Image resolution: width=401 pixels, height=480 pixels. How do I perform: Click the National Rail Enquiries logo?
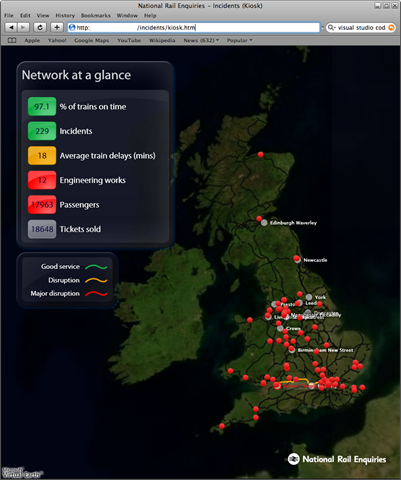[337, 459]
